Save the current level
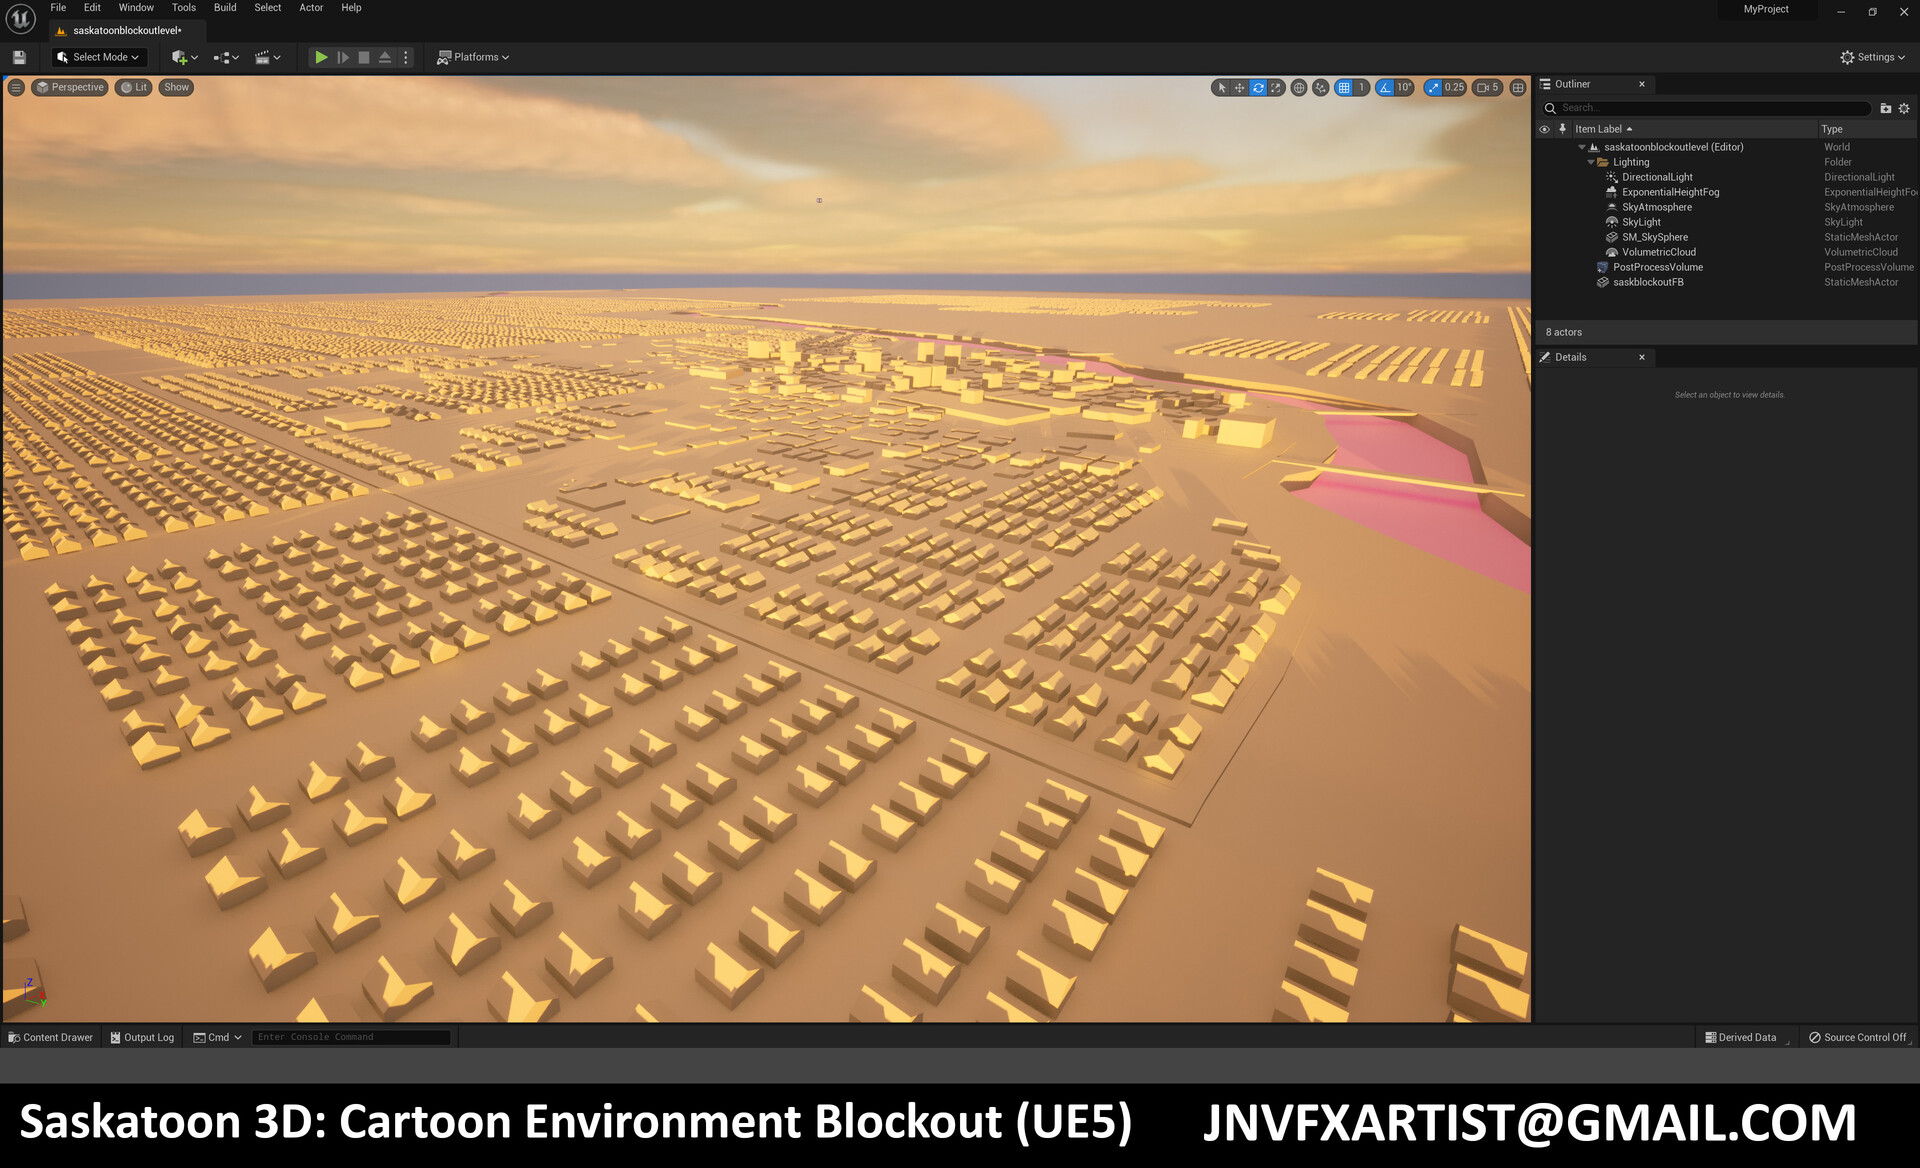This screenshot has height=1168, width=1920. tap(18, 57)
